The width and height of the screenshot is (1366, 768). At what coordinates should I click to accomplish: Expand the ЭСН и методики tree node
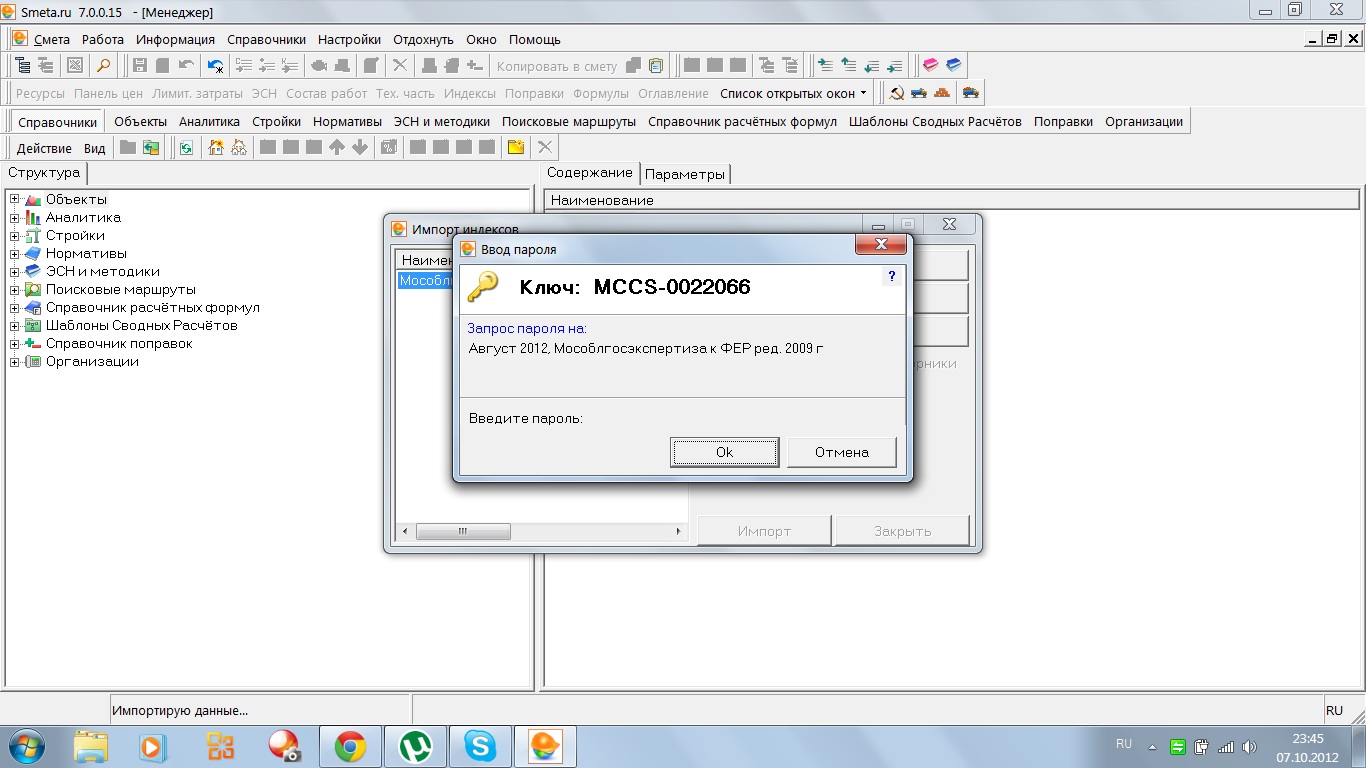pos(15,272)
